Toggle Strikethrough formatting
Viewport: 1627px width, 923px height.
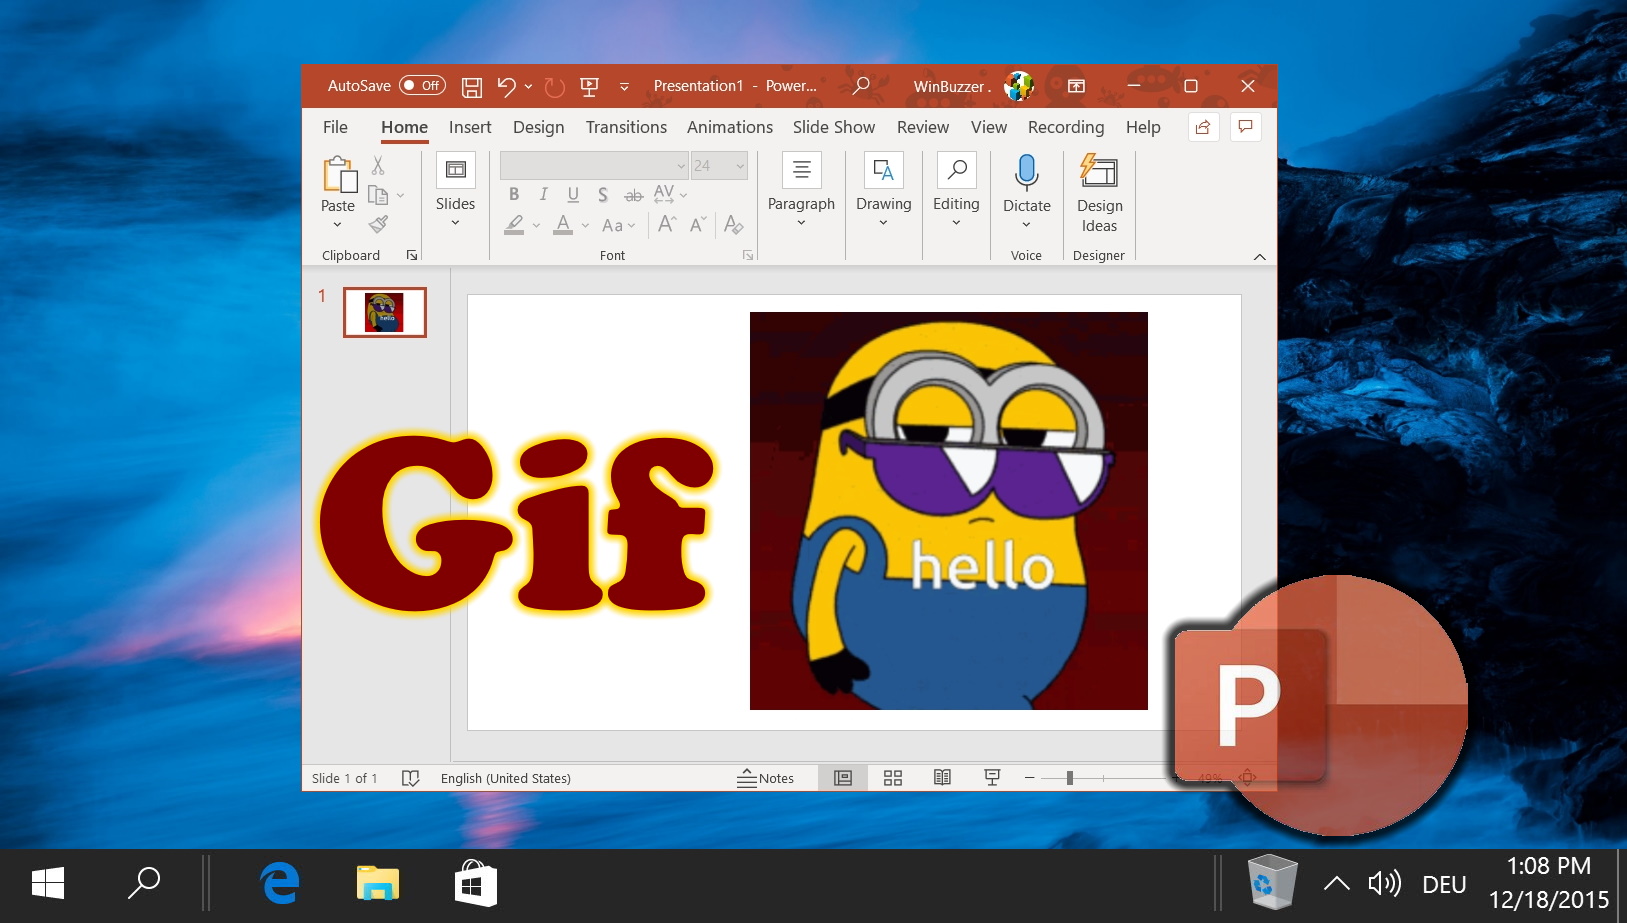click(634, 194)
